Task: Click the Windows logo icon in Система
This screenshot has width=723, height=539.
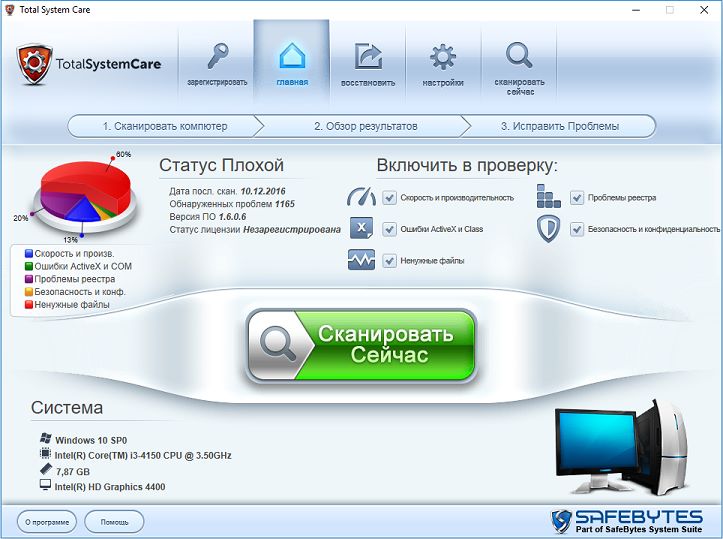Action: click(45, 438)
